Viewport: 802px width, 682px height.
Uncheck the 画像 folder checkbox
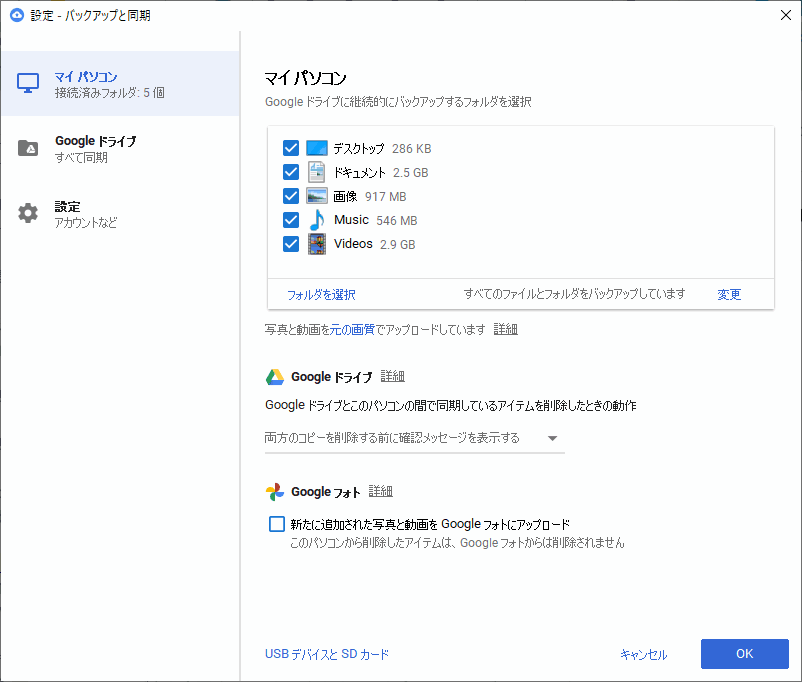pos(291,196)
